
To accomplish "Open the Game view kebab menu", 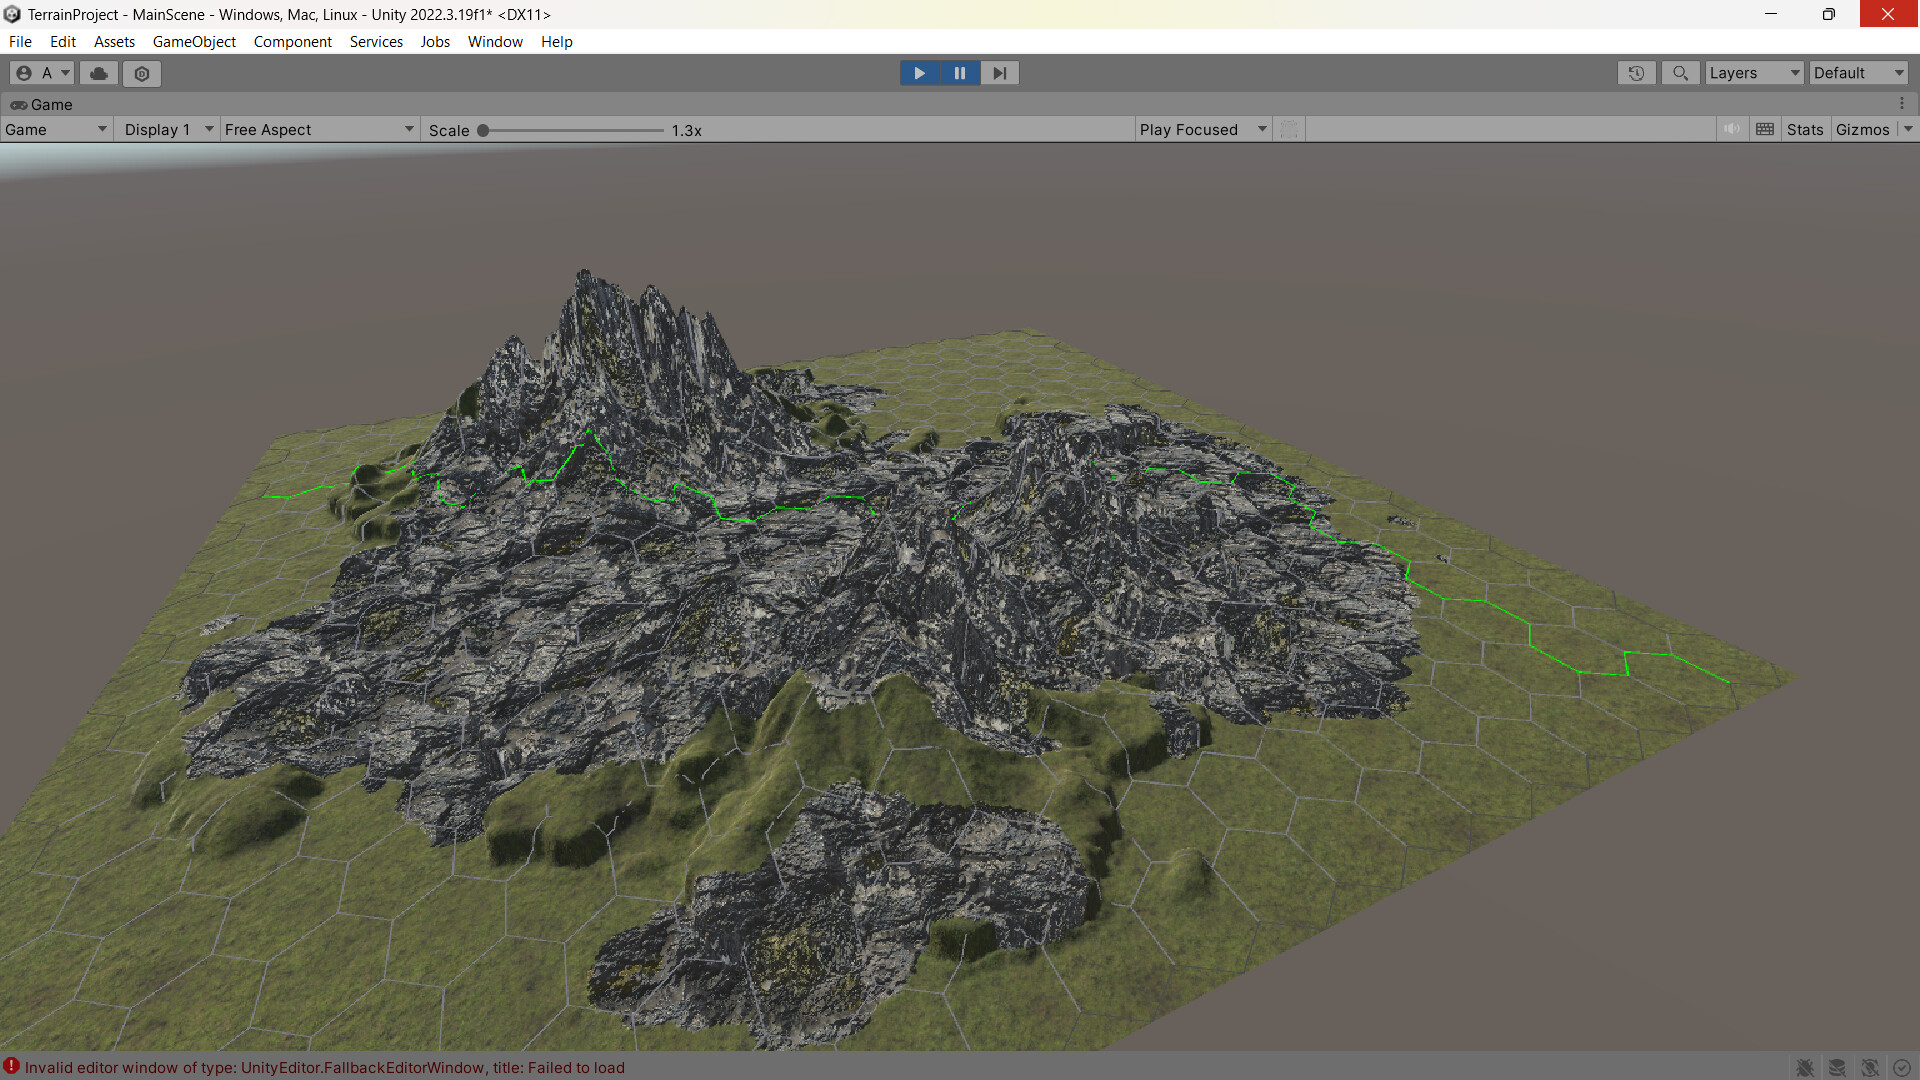I will coord(1904,103).
